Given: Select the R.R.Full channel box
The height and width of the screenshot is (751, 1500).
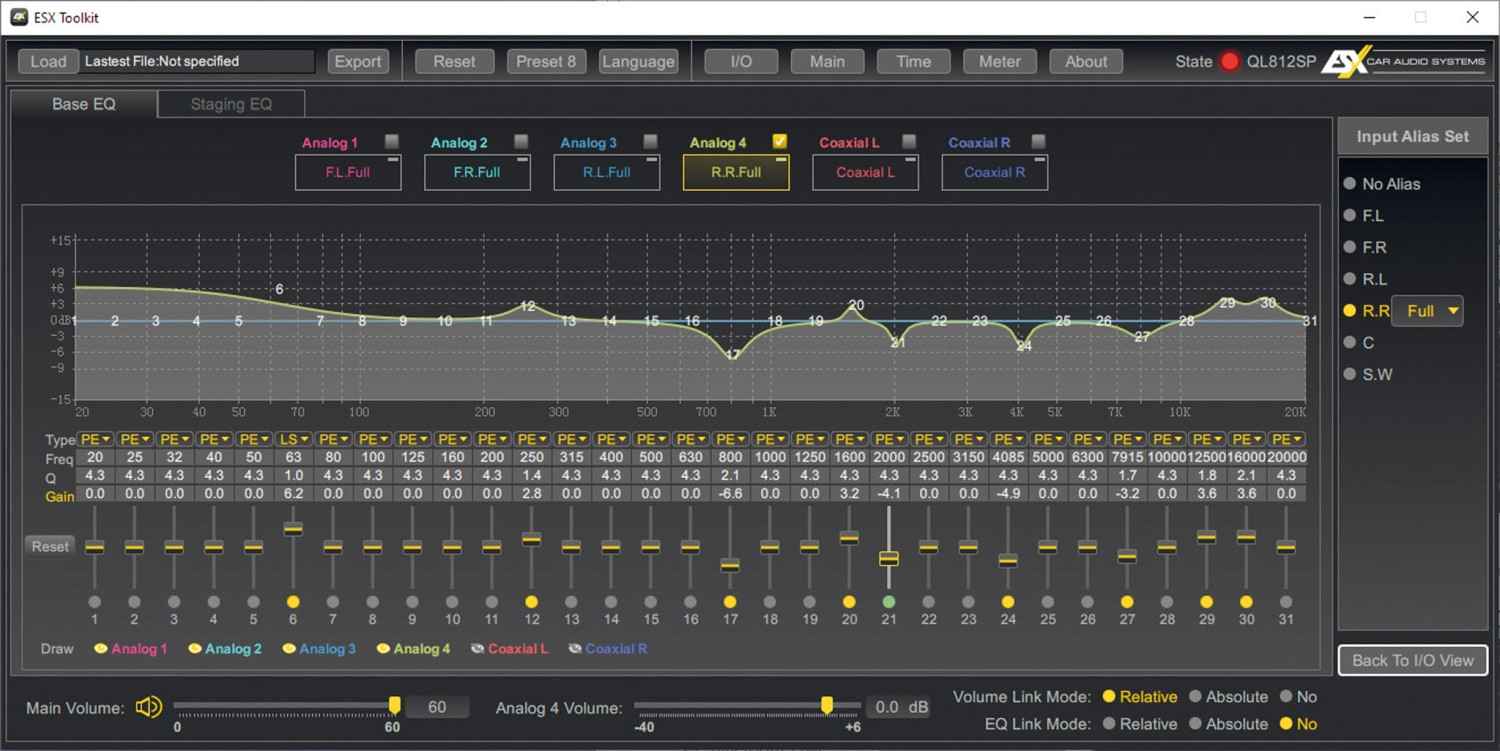Looking at the screenshot, I should (x=736, y=172).
